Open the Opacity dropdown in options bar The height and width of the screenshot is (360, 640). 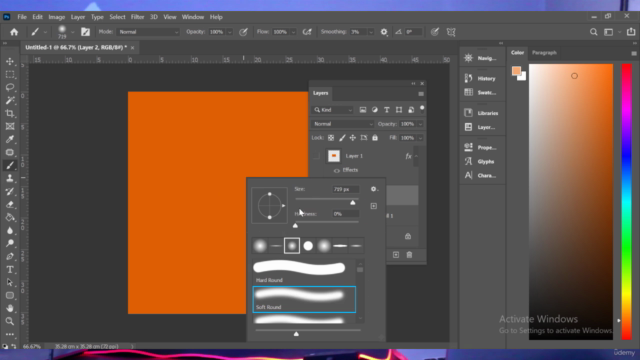(x=230, y=32)
